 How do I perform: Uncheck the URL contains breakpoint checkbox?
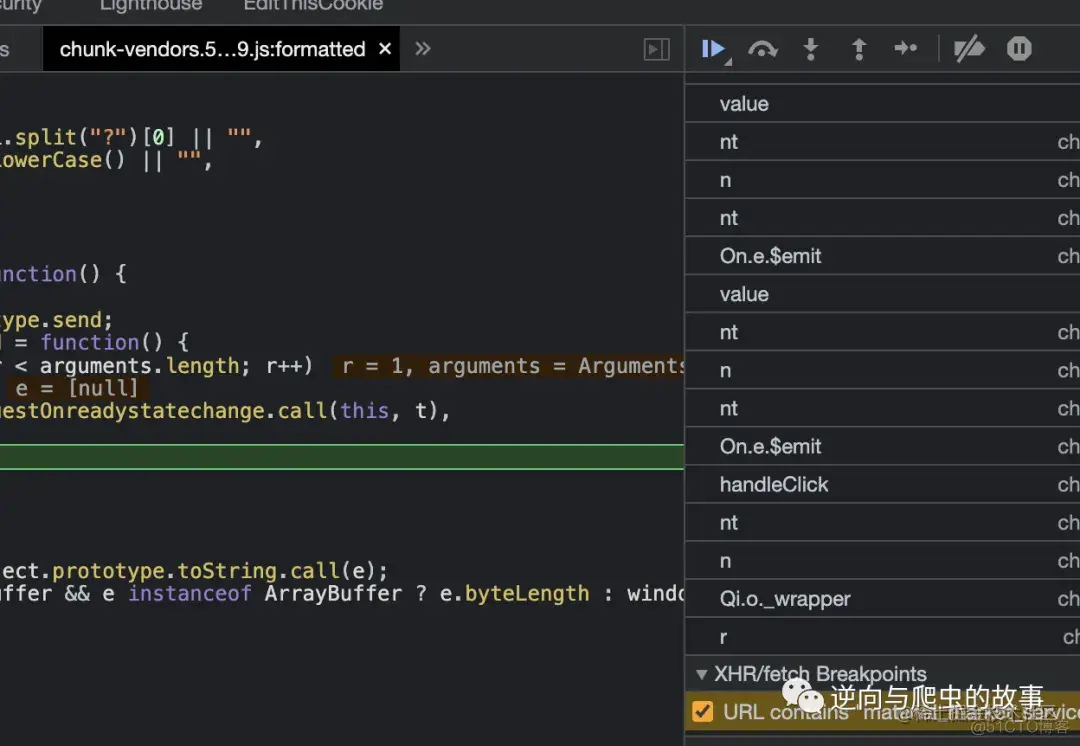tap(703, 711)
